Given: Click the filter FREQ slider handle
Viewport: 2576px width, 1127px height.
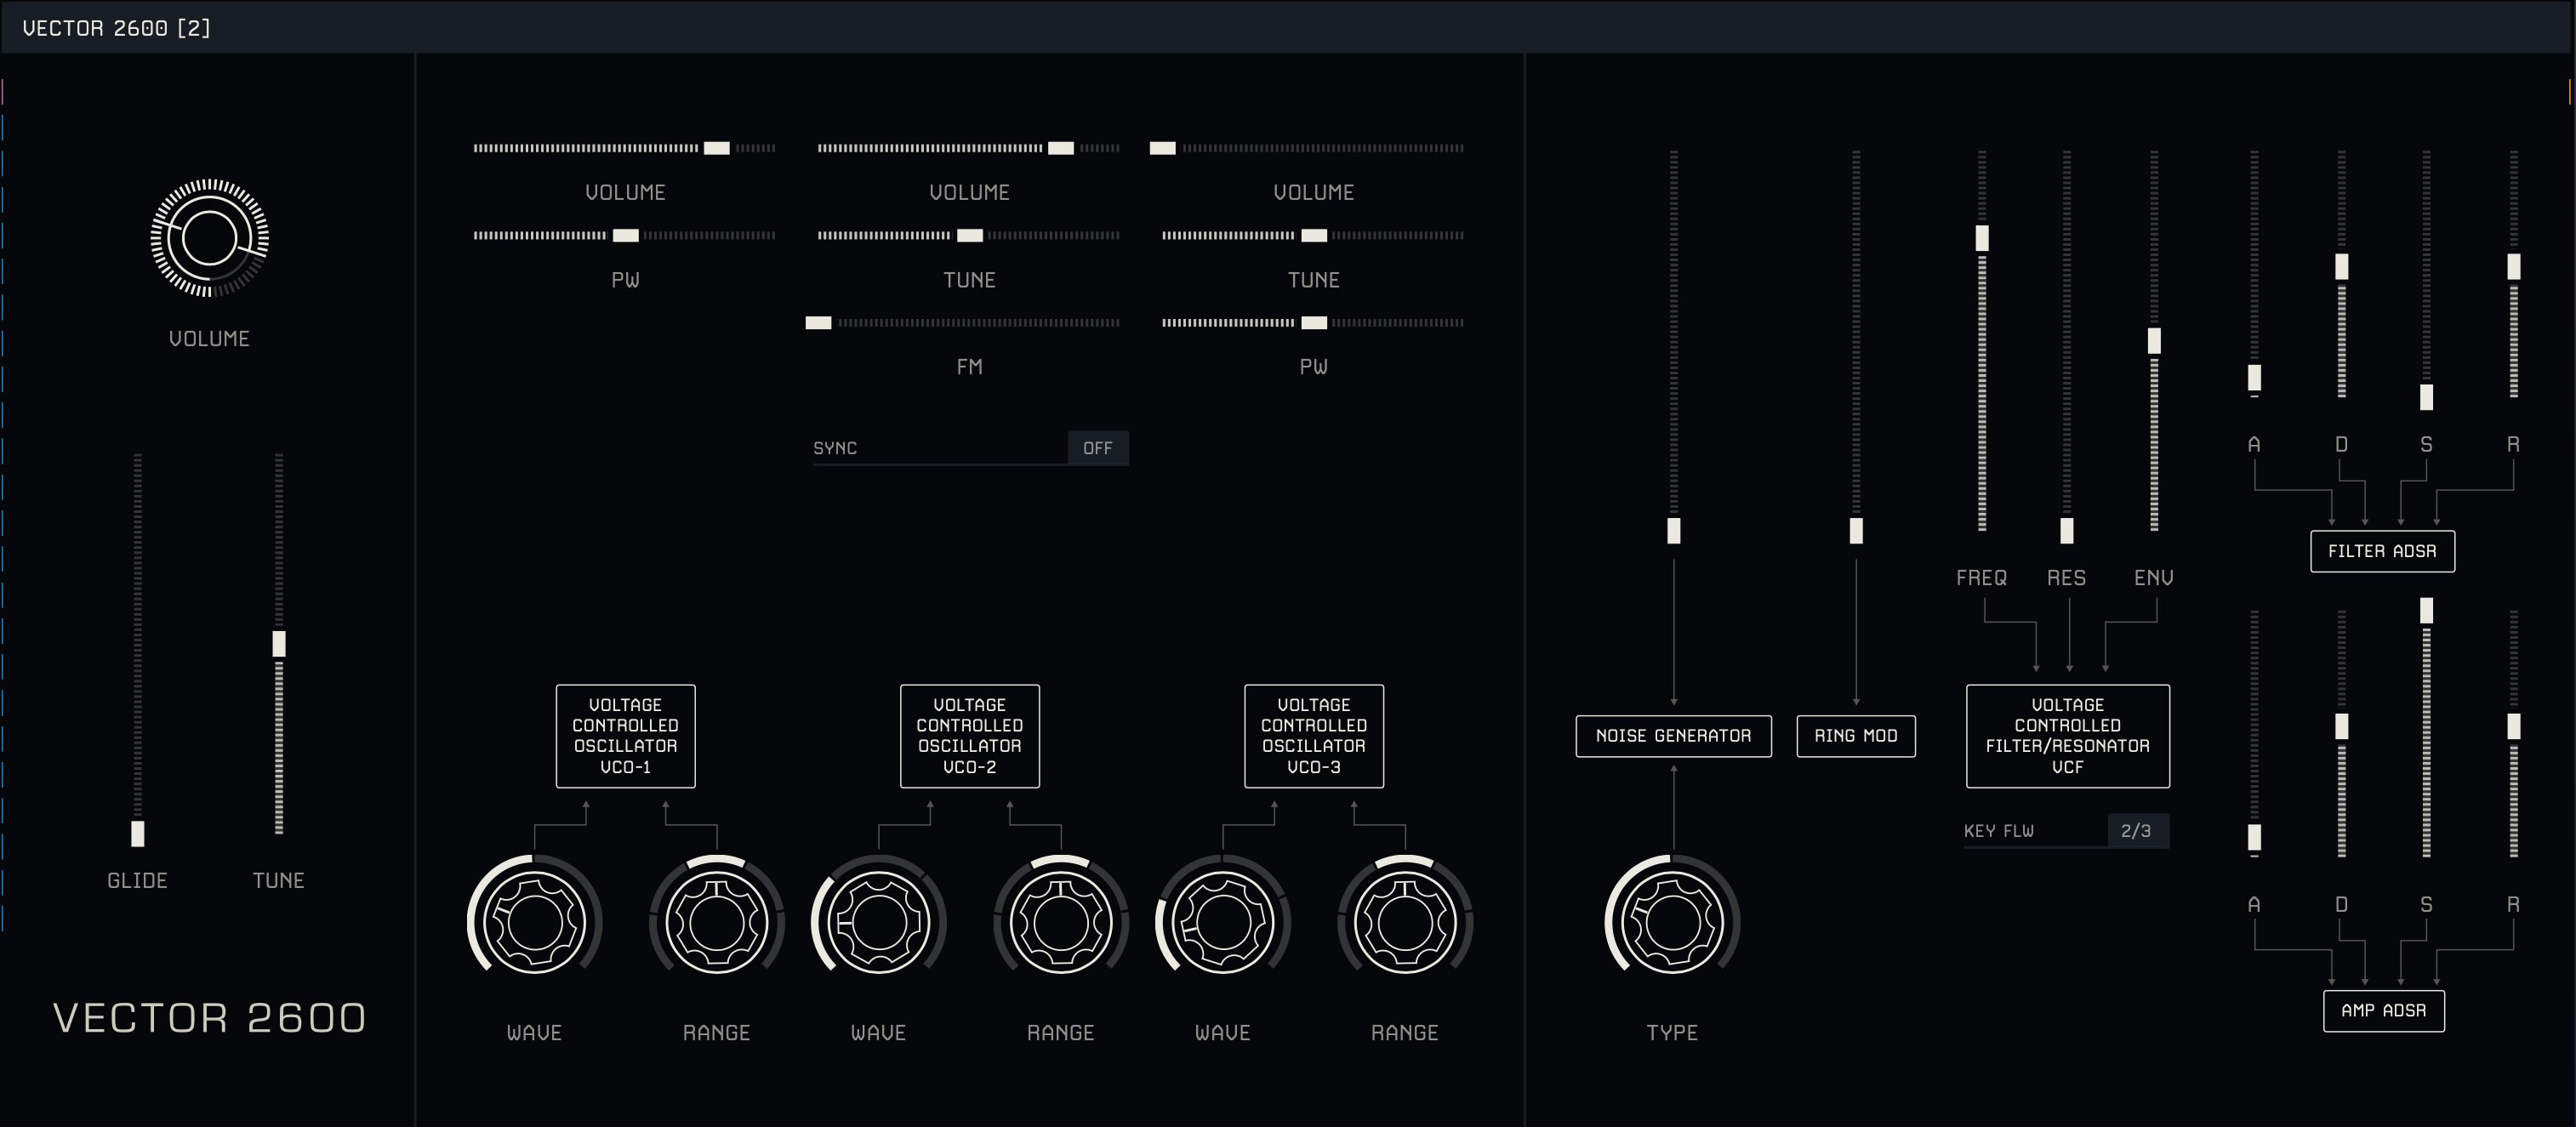Looking at the screenshot, I should [1982, 238].
